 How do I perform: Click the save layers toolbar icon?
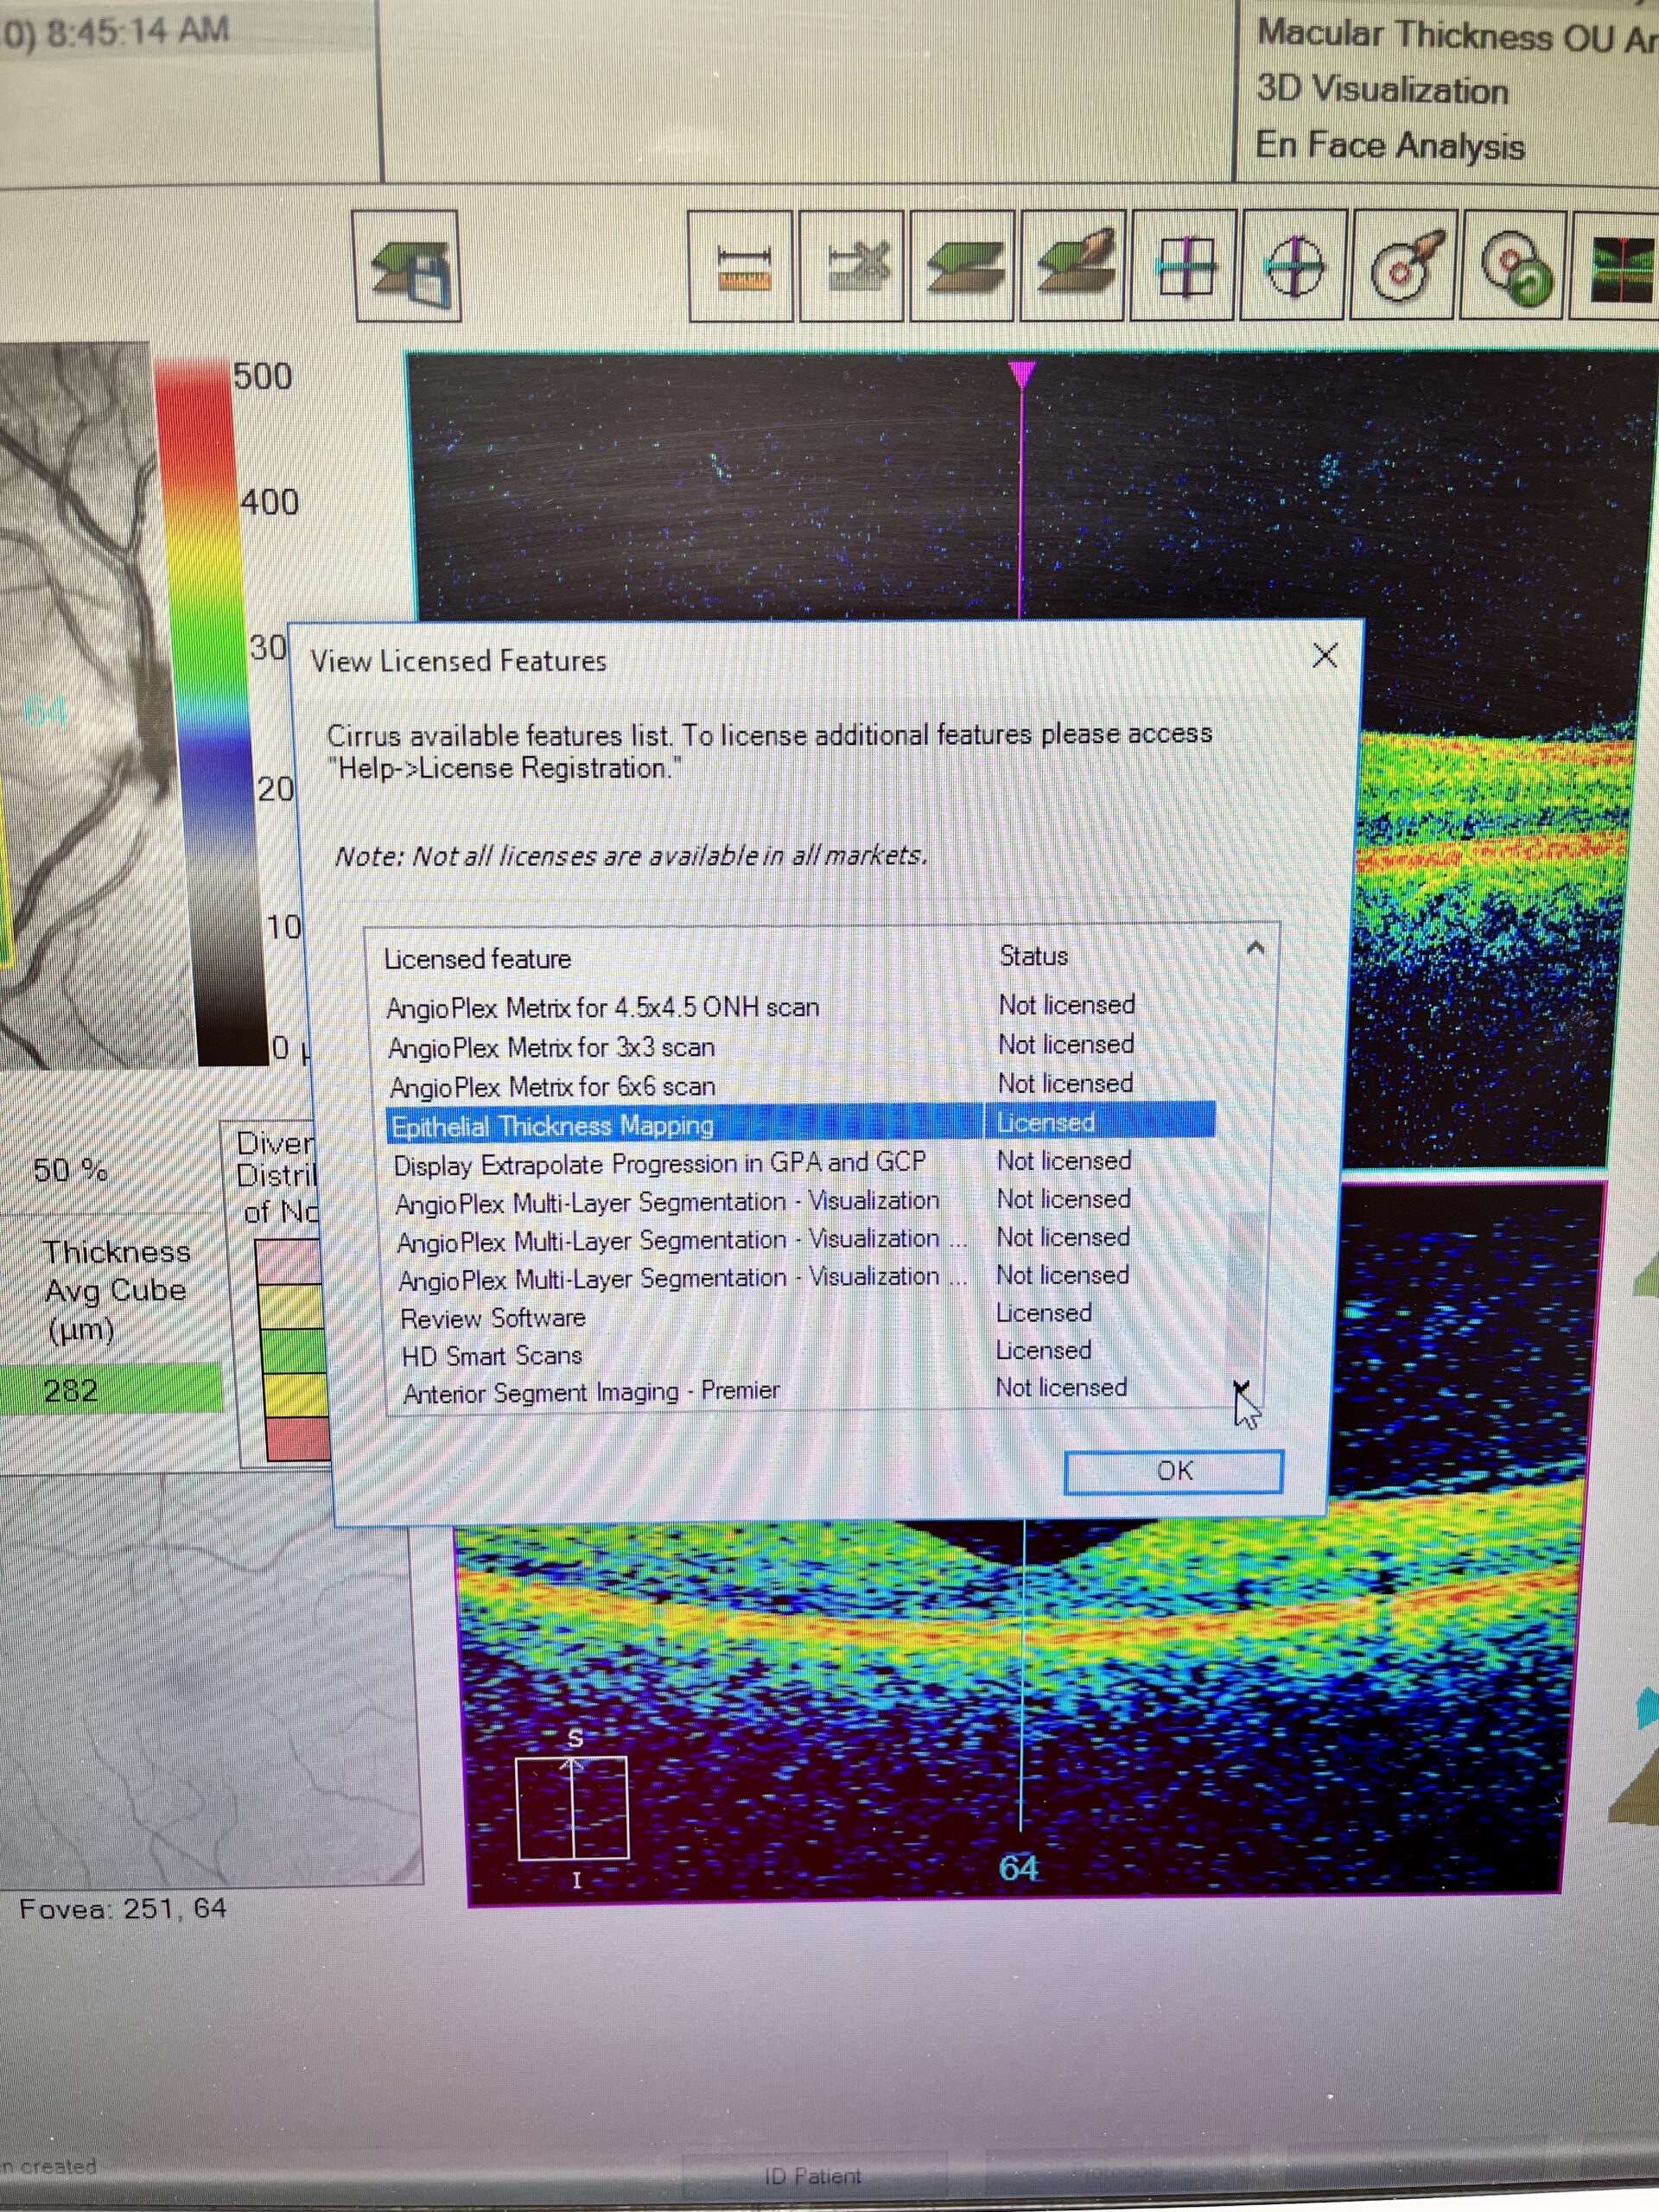tap(407, 266)
